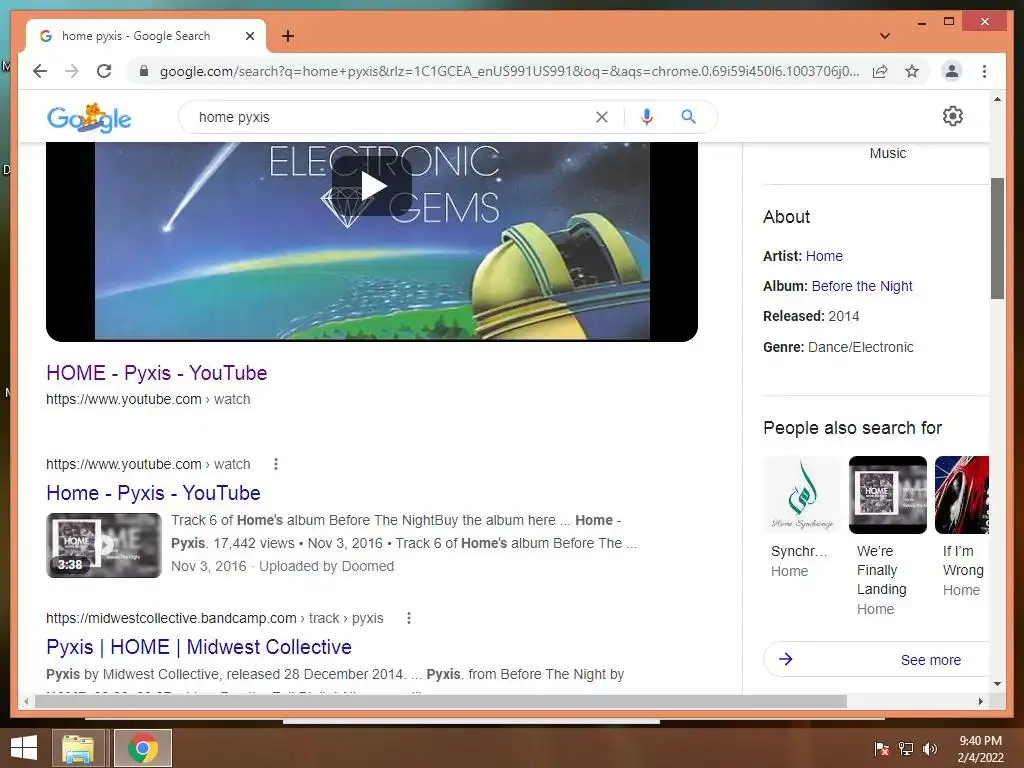This screenshot has width=1024, height=768.
Task: Expand the tab search chevron
Action: point(885,36)
